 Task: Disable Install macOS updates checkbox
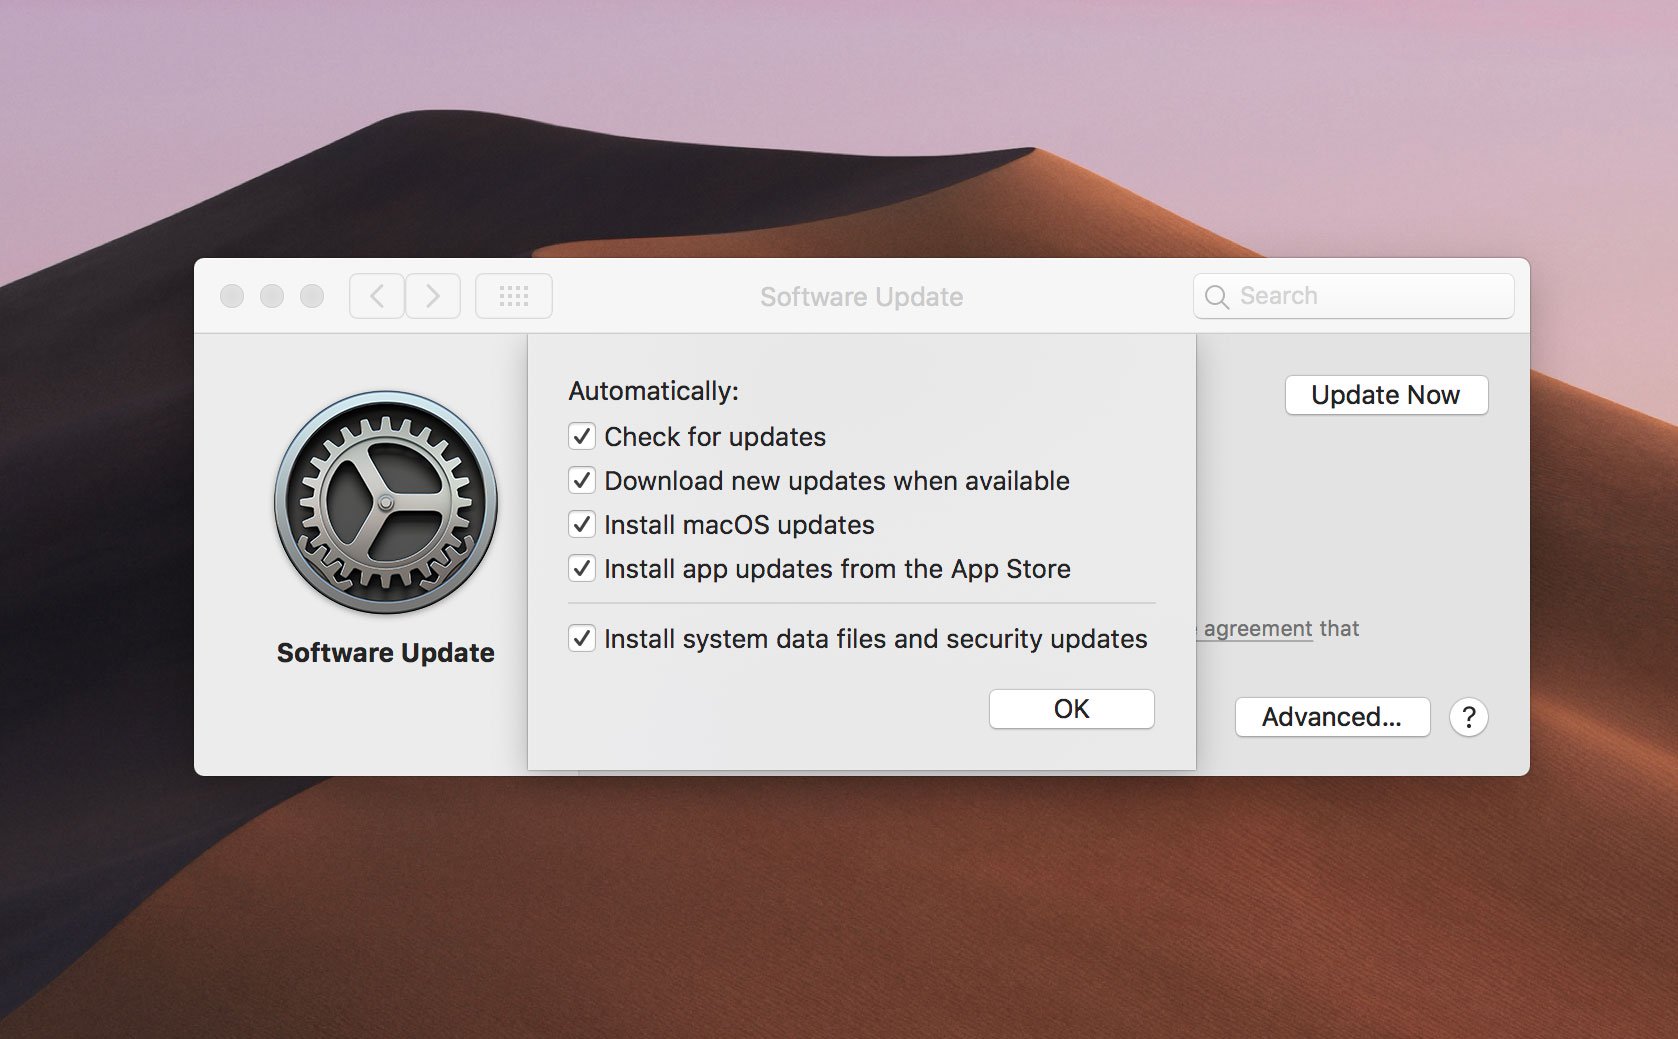click(582, 525)
